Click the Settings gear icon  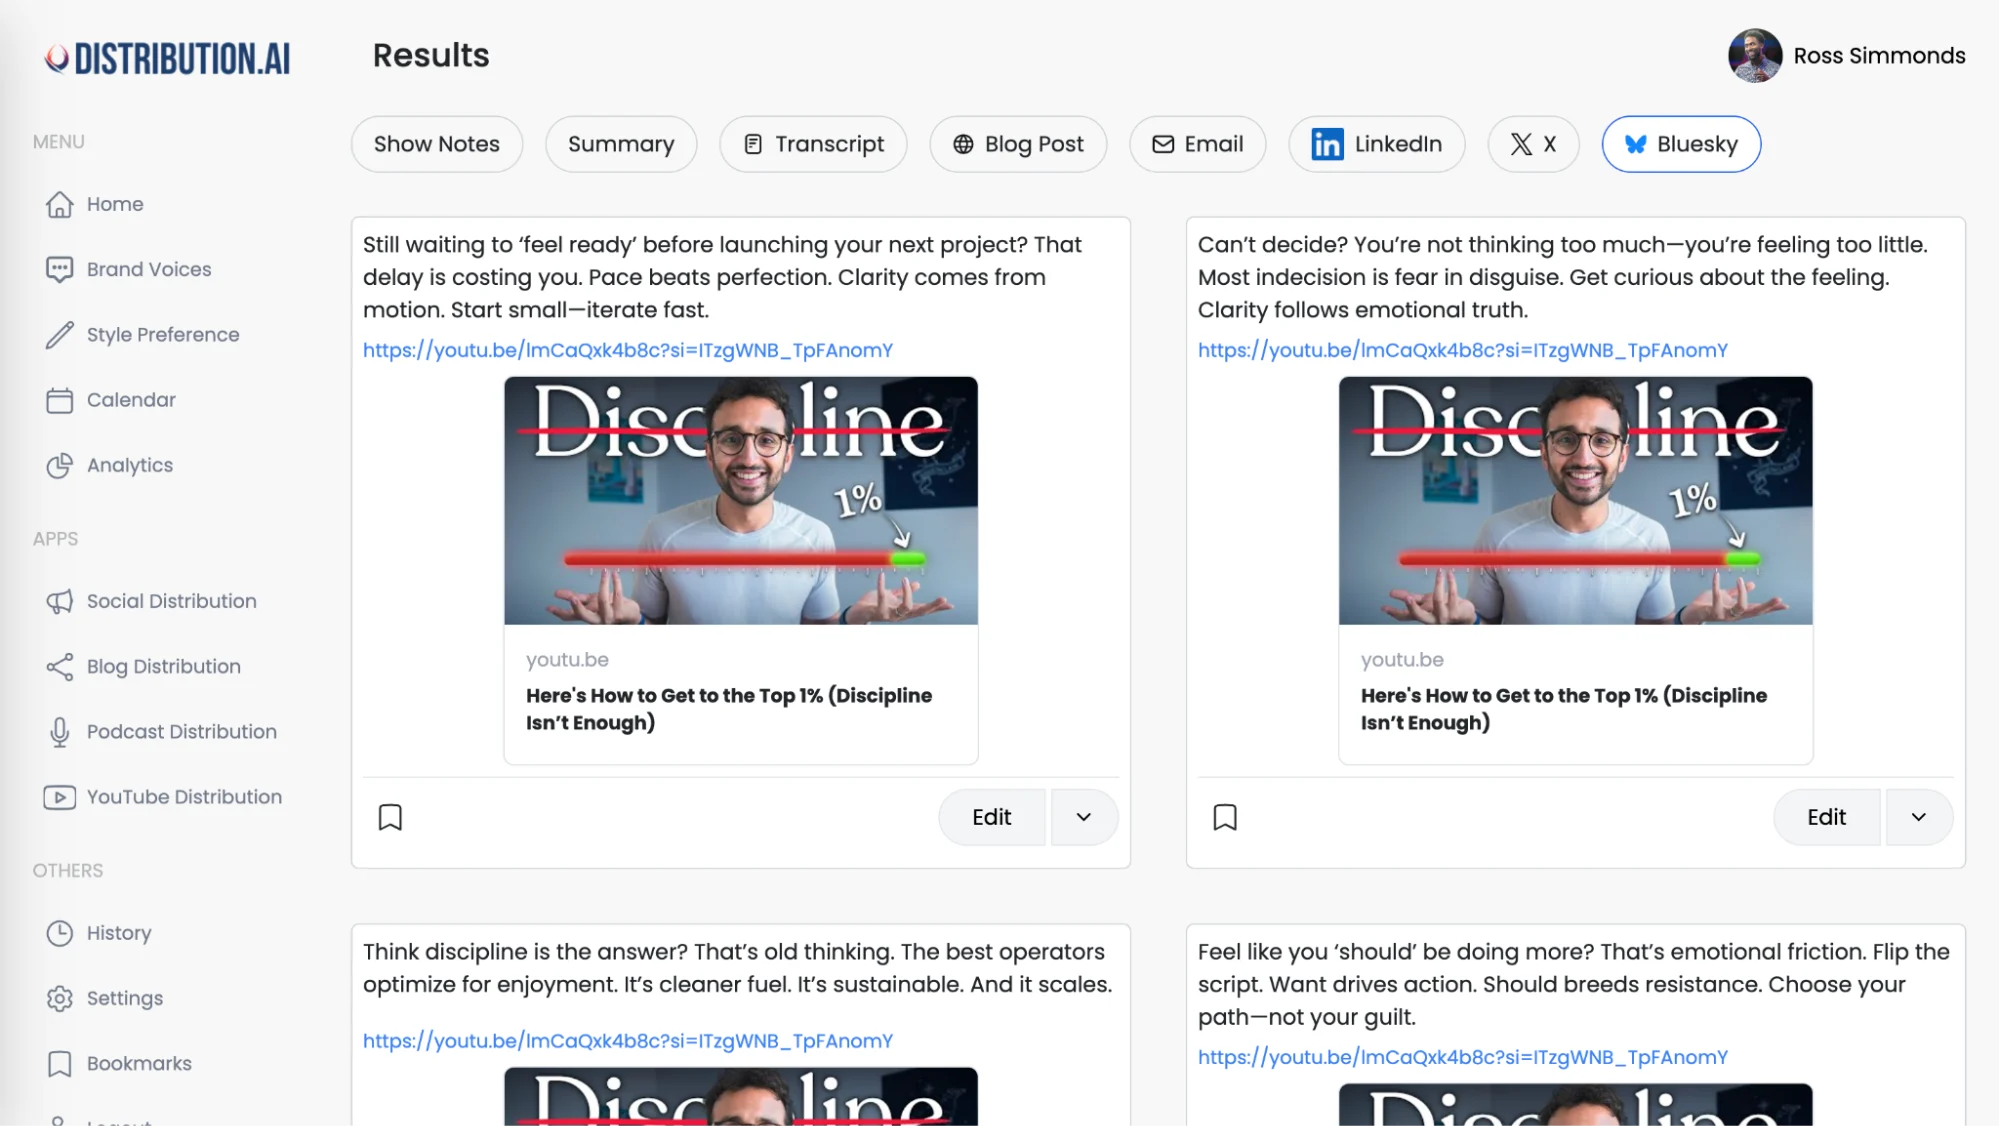click(59, 998)
